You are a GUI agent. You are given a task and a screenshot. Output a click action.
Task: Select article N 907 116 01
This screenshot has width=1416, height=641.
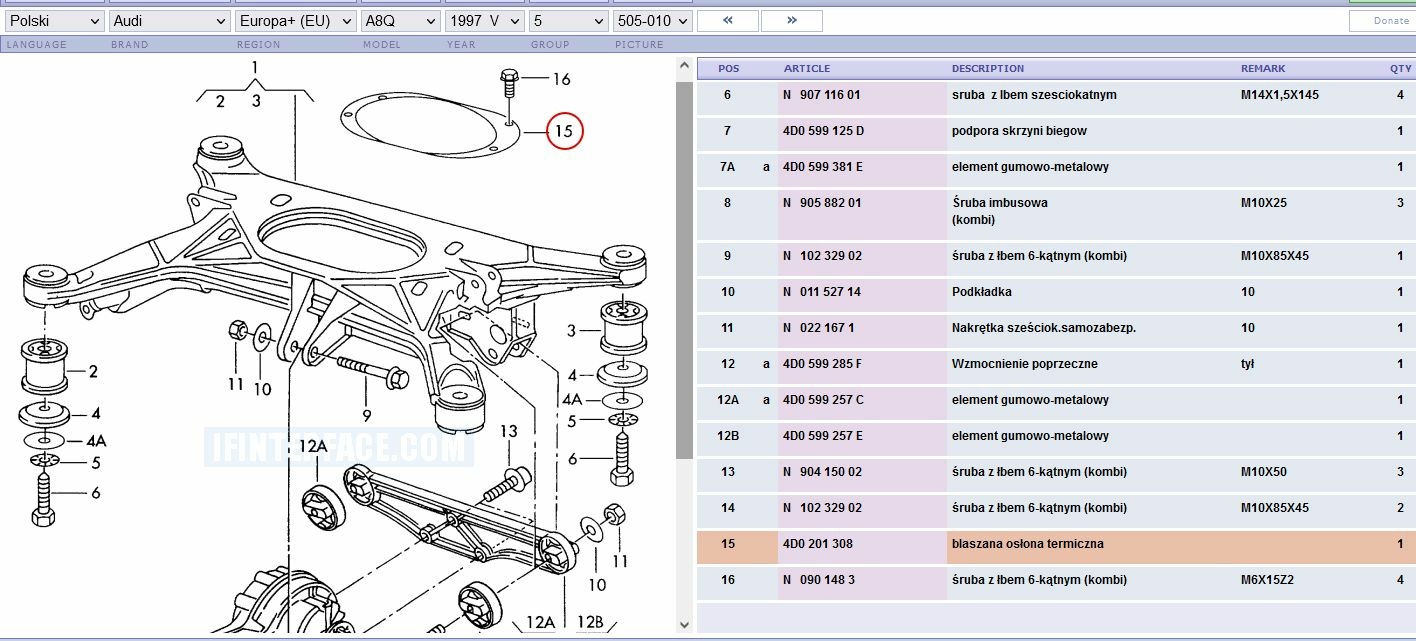[x=821, y=95]
